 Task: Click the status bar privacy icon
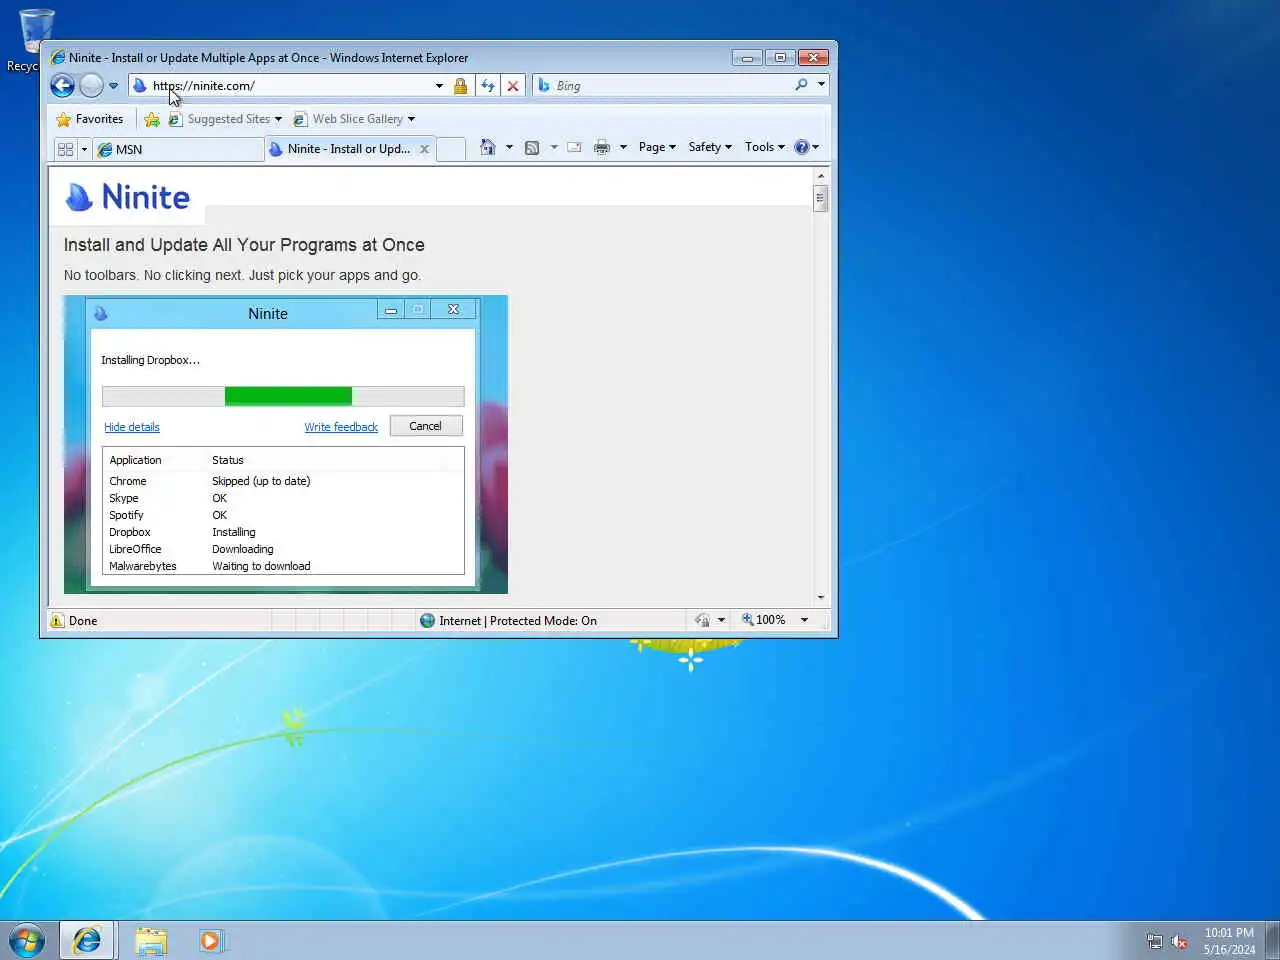point(702,620)
